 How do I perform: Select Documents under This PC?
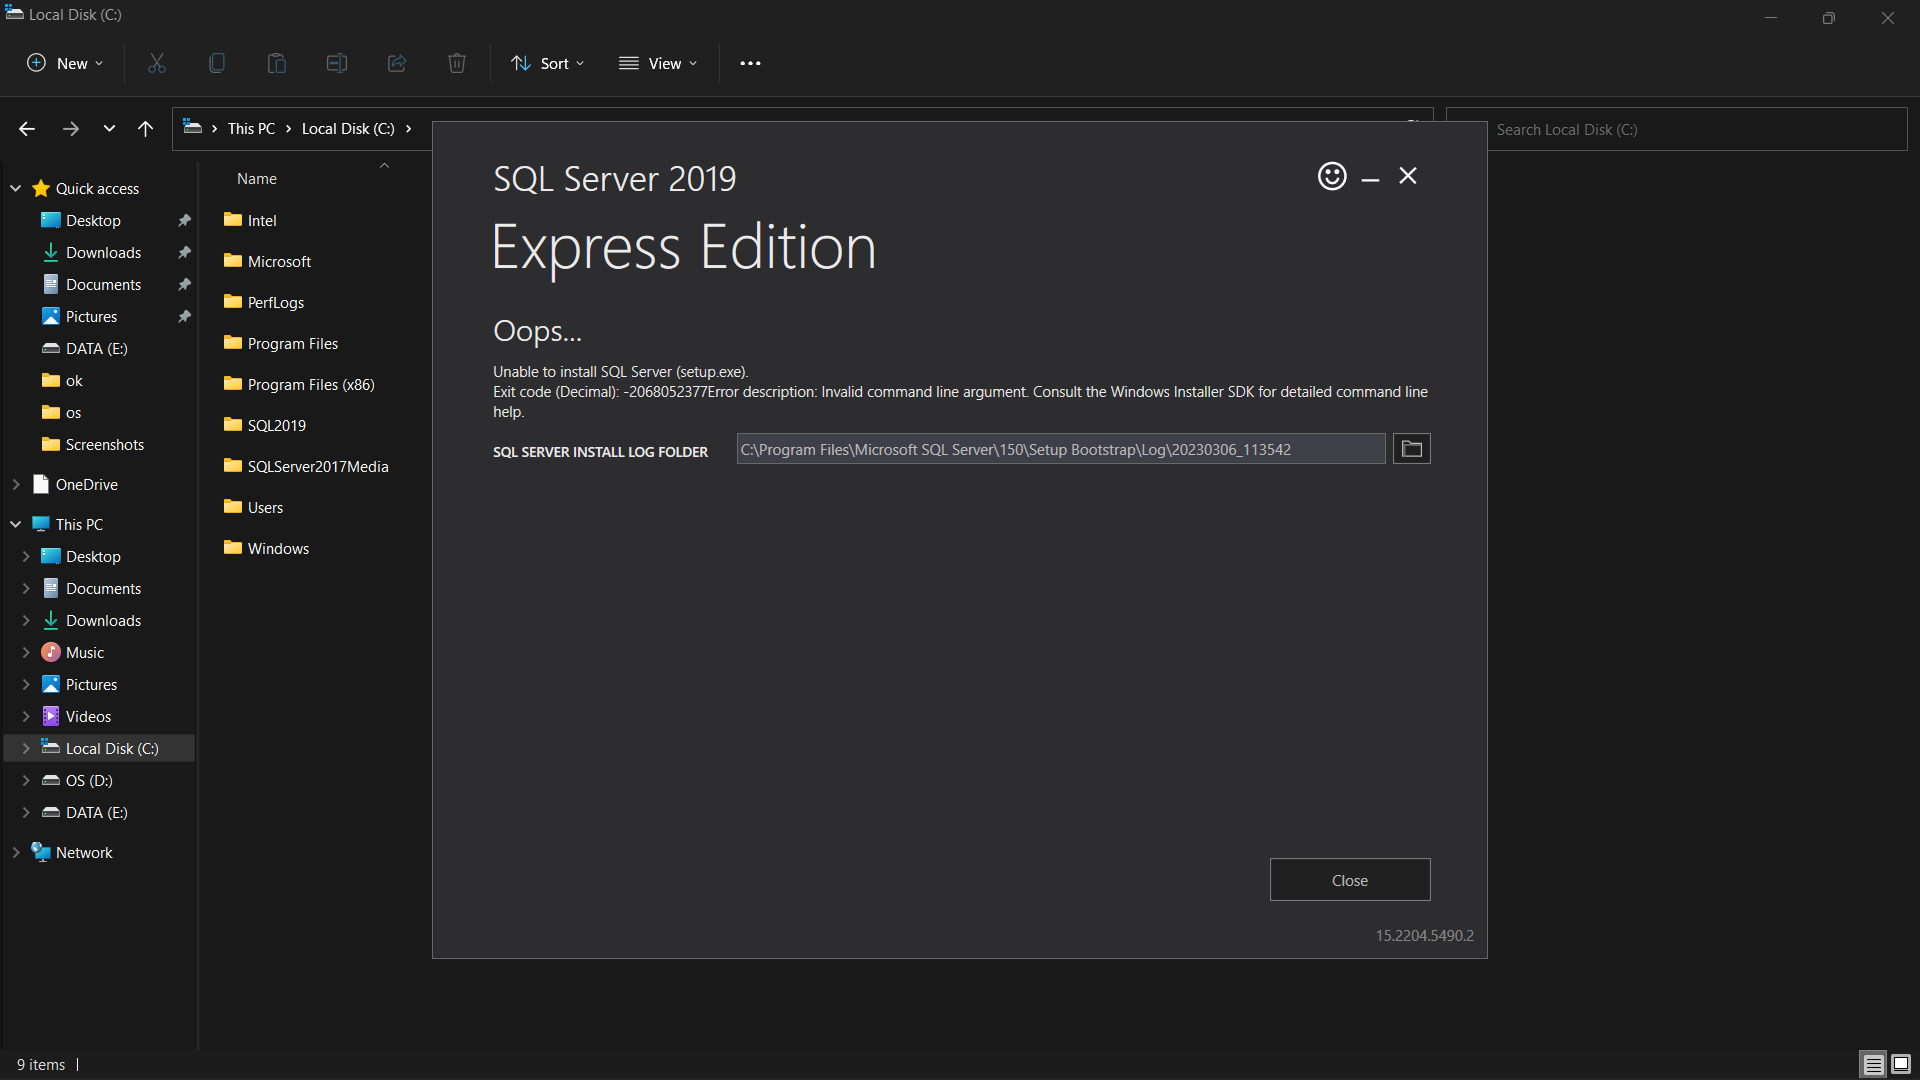[x=103, y=588]
